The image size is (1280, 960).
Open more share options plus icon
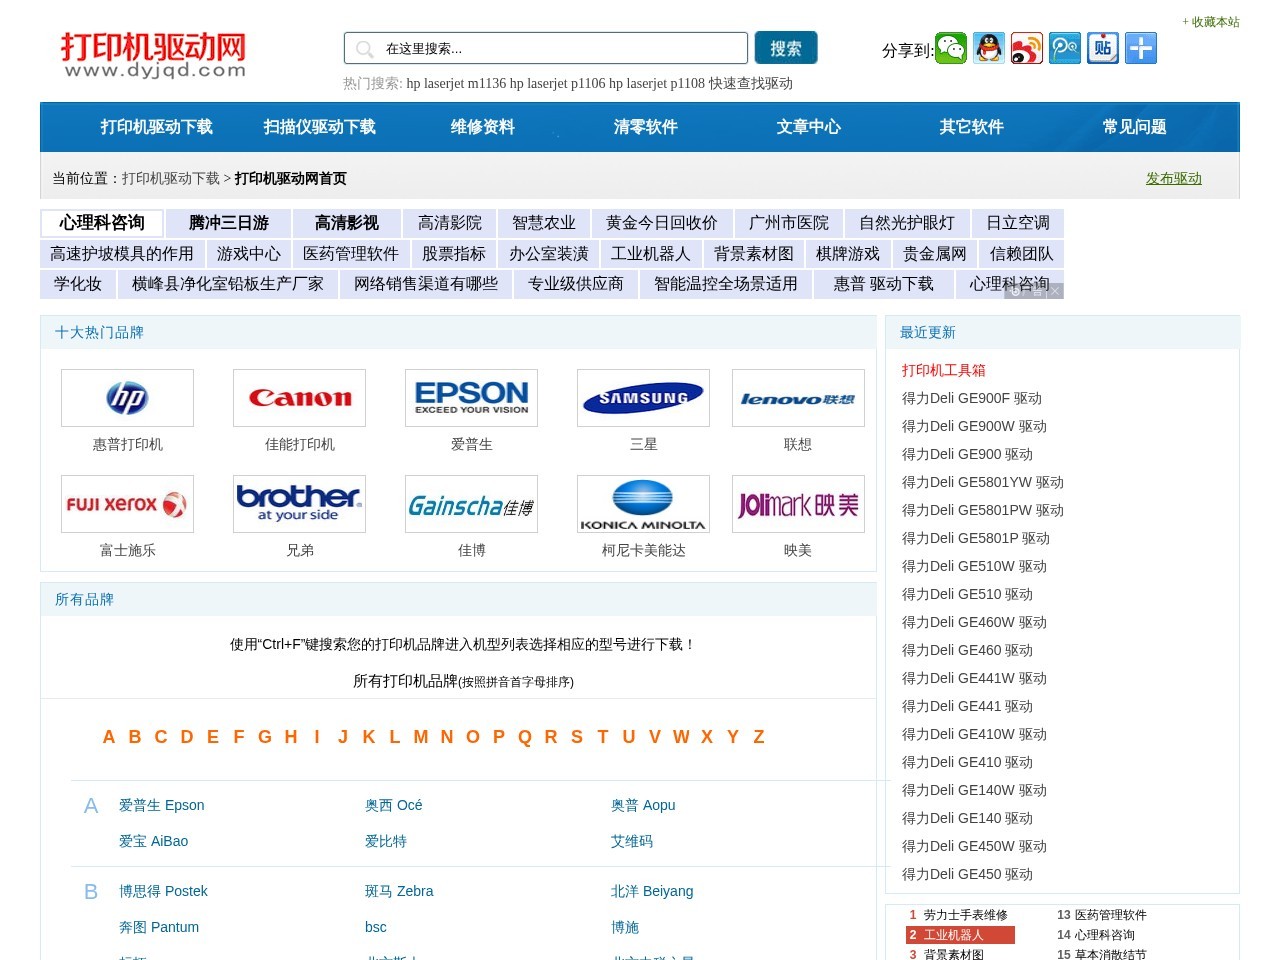click(x=1140, y=48)
